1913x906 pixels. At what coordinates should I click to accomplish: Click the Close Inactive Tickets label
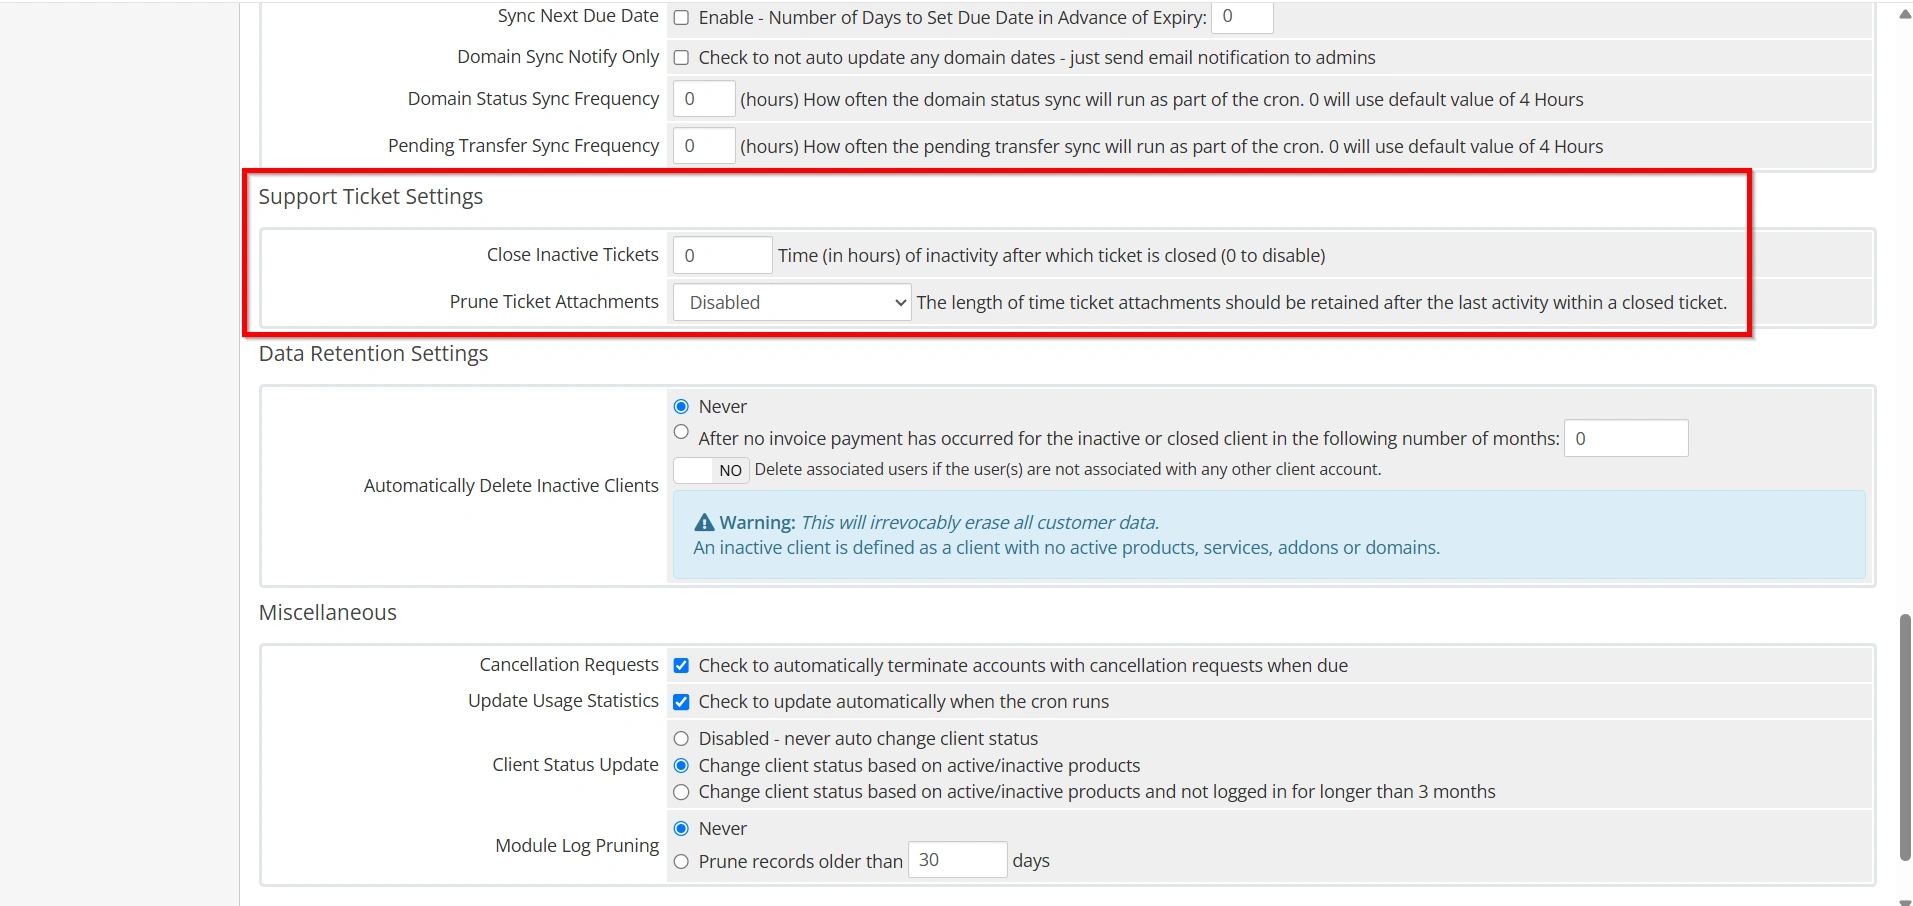point(573,255)
